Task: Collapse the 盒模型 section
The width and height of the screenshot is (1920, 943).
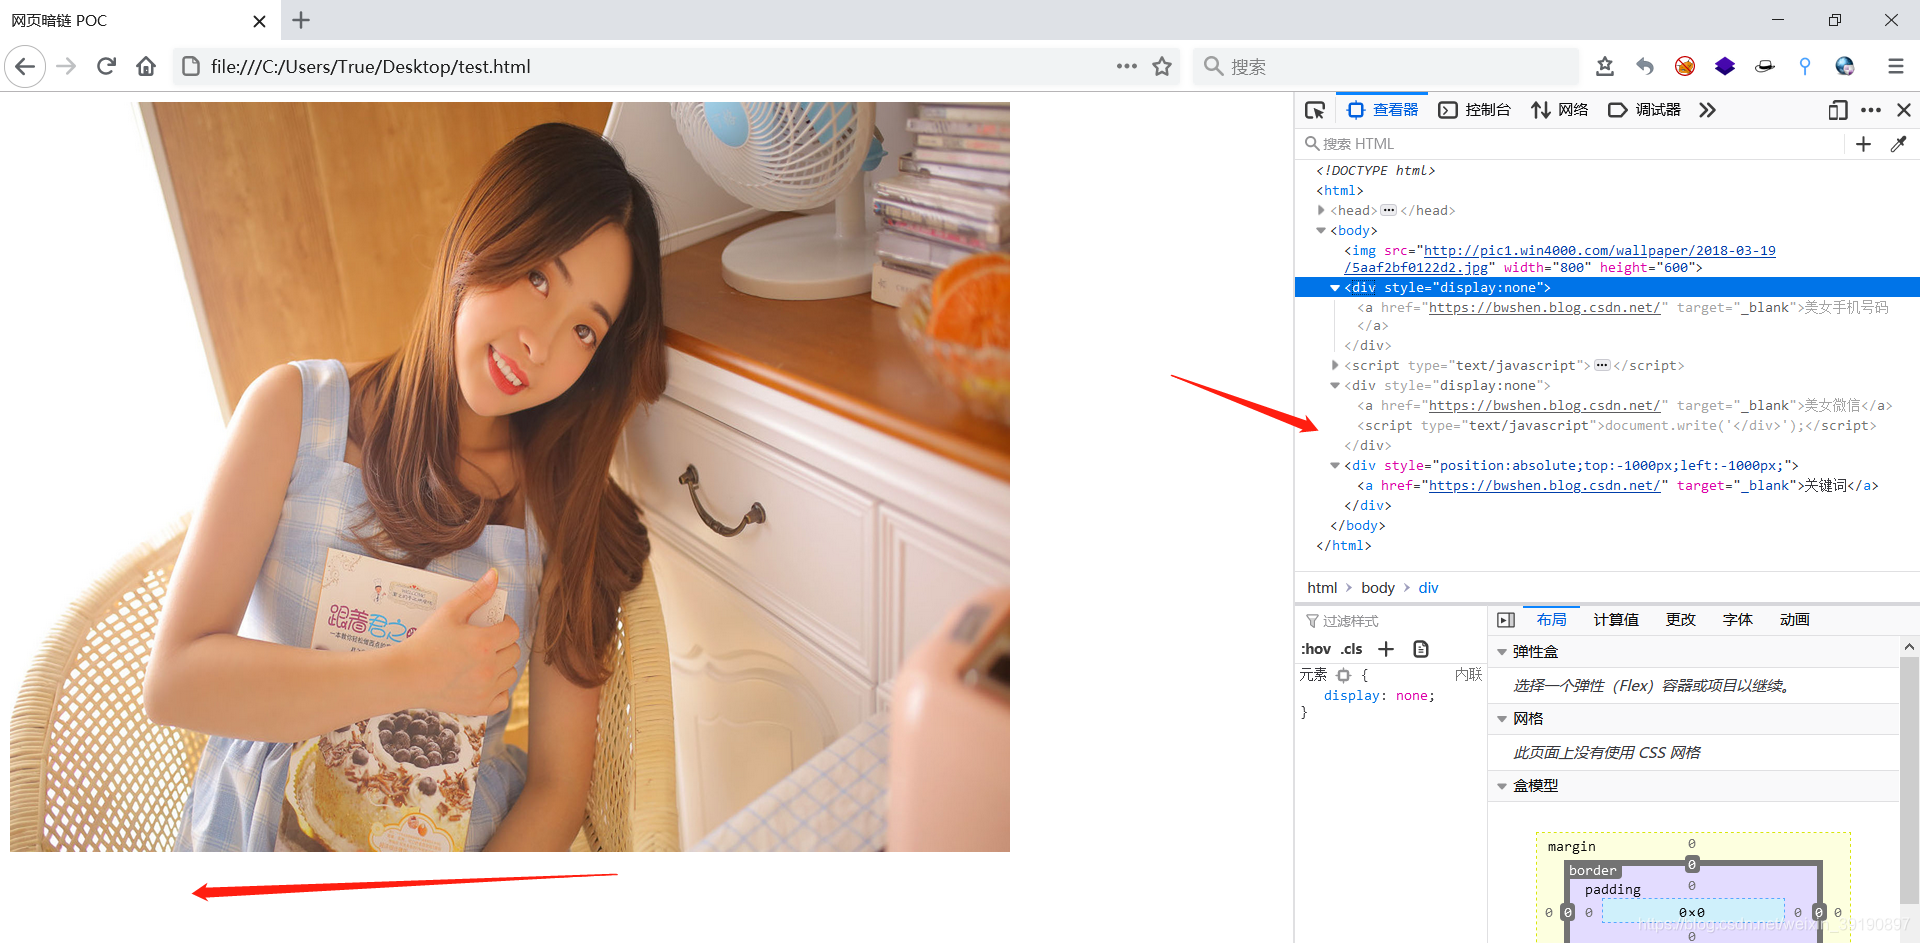Action: coord(1502,786)
